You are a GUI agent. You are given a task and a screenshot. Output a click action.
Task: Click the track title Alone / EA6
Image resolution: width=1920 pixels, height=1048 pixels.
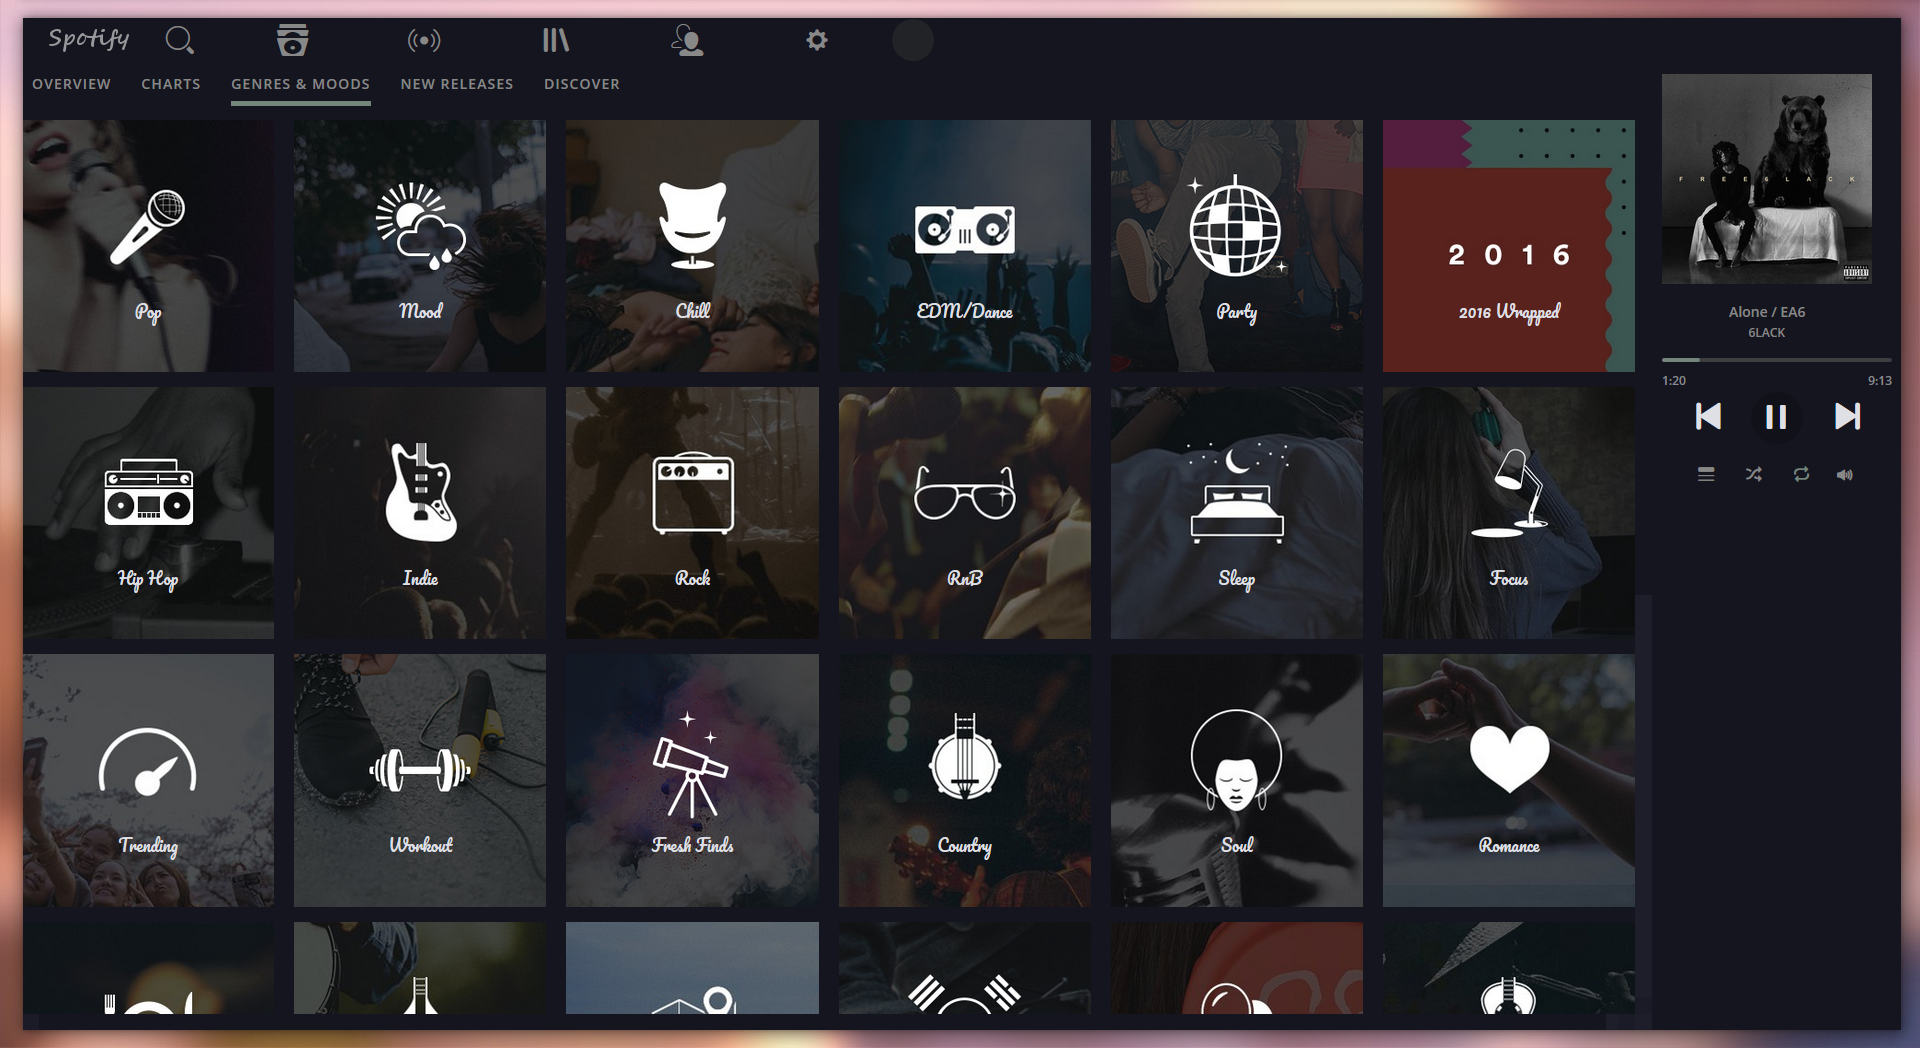[x=1766, y=311]
